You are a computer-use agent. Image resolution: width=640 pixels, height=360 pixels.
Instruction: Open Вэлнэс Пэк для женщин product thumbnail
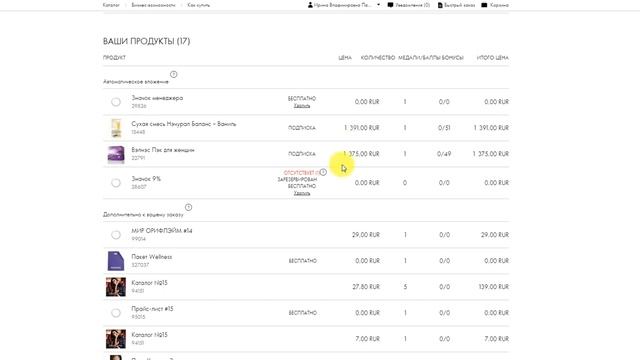(x=116, y=154)
